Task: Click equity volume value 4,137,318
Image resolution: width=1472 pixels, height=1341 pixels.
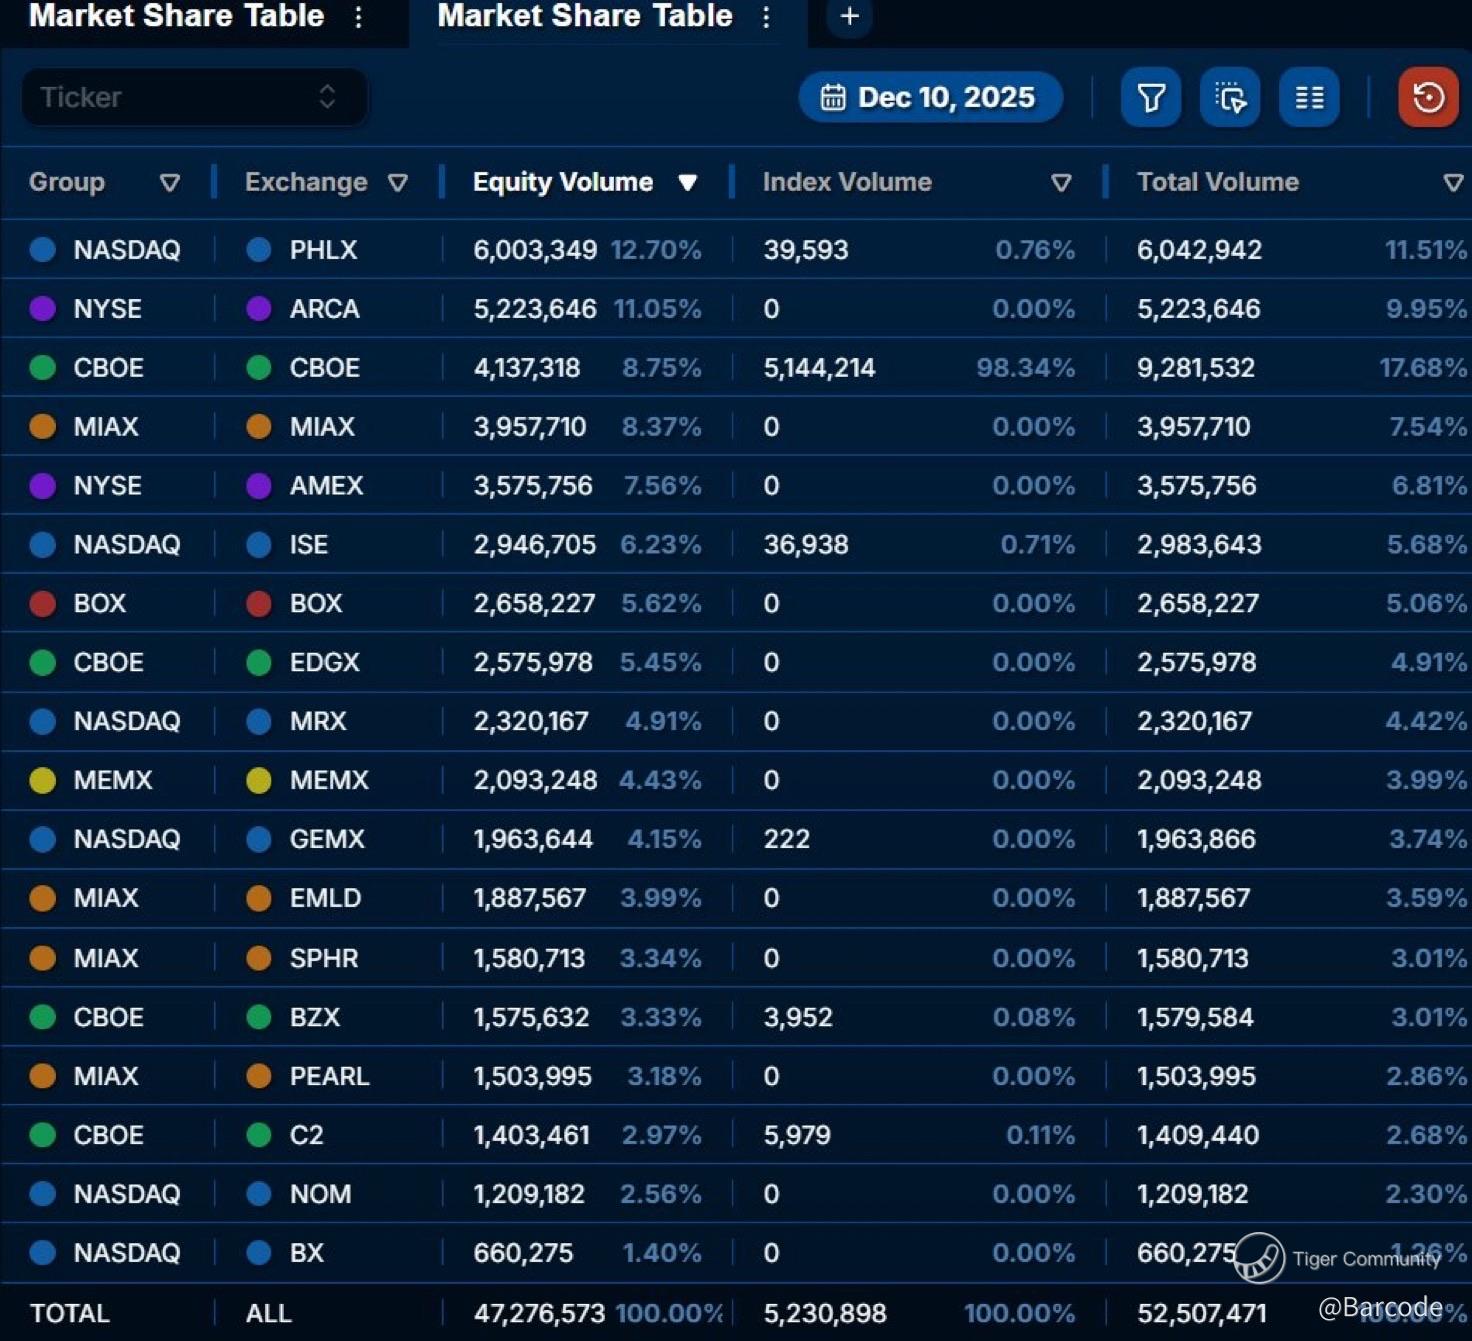Action: pos(527,368)
